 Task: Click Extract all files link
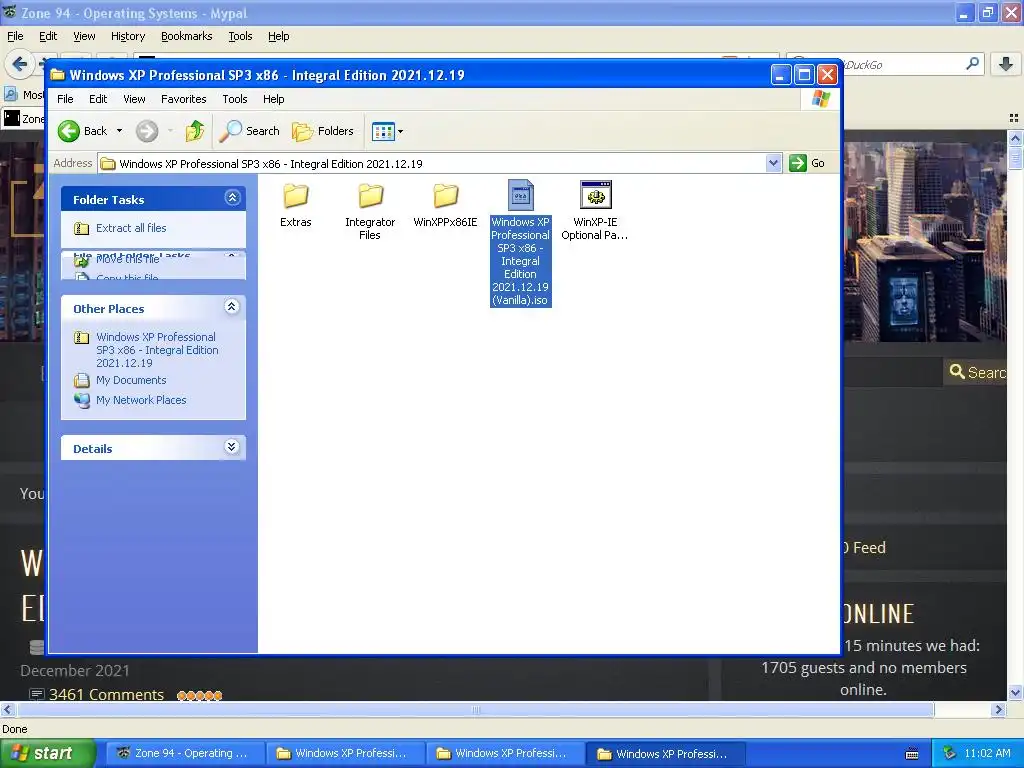click(x=131, y=228)
